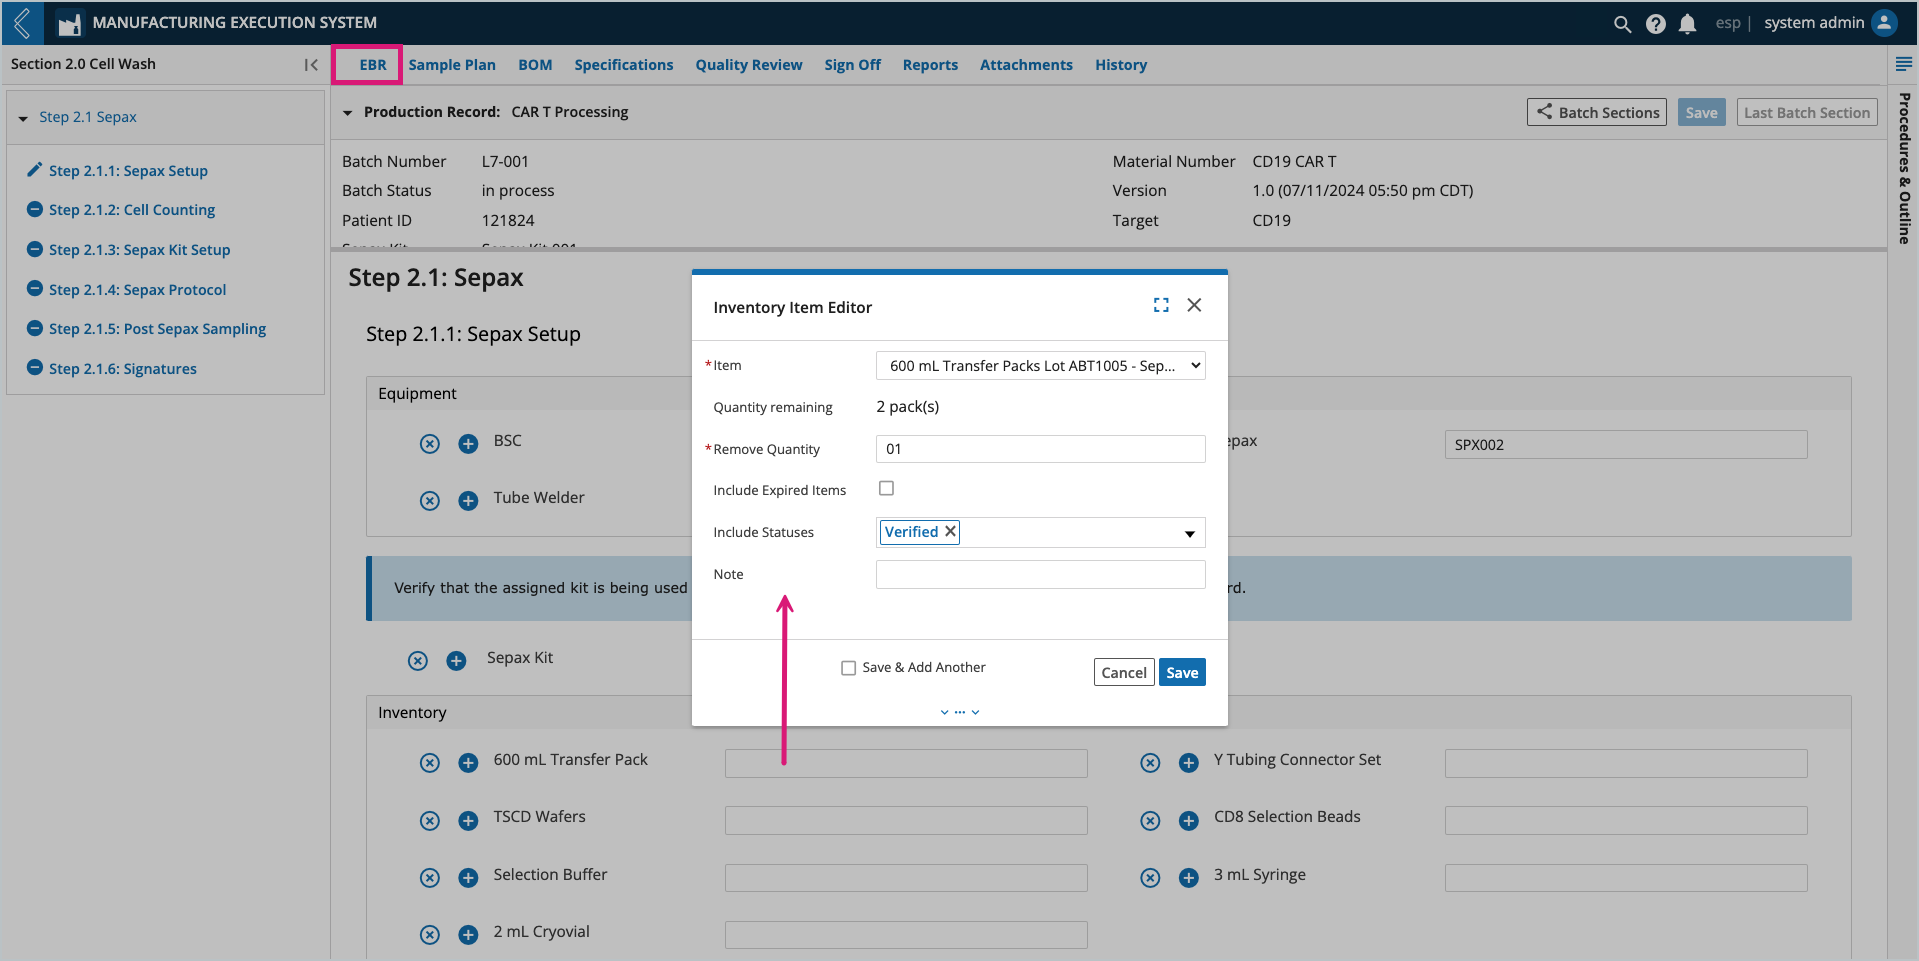Open Step 2.1.1: Sepax Setup link
The image size is (1919, 961).
pyautogui.click(x=128, y=171)
